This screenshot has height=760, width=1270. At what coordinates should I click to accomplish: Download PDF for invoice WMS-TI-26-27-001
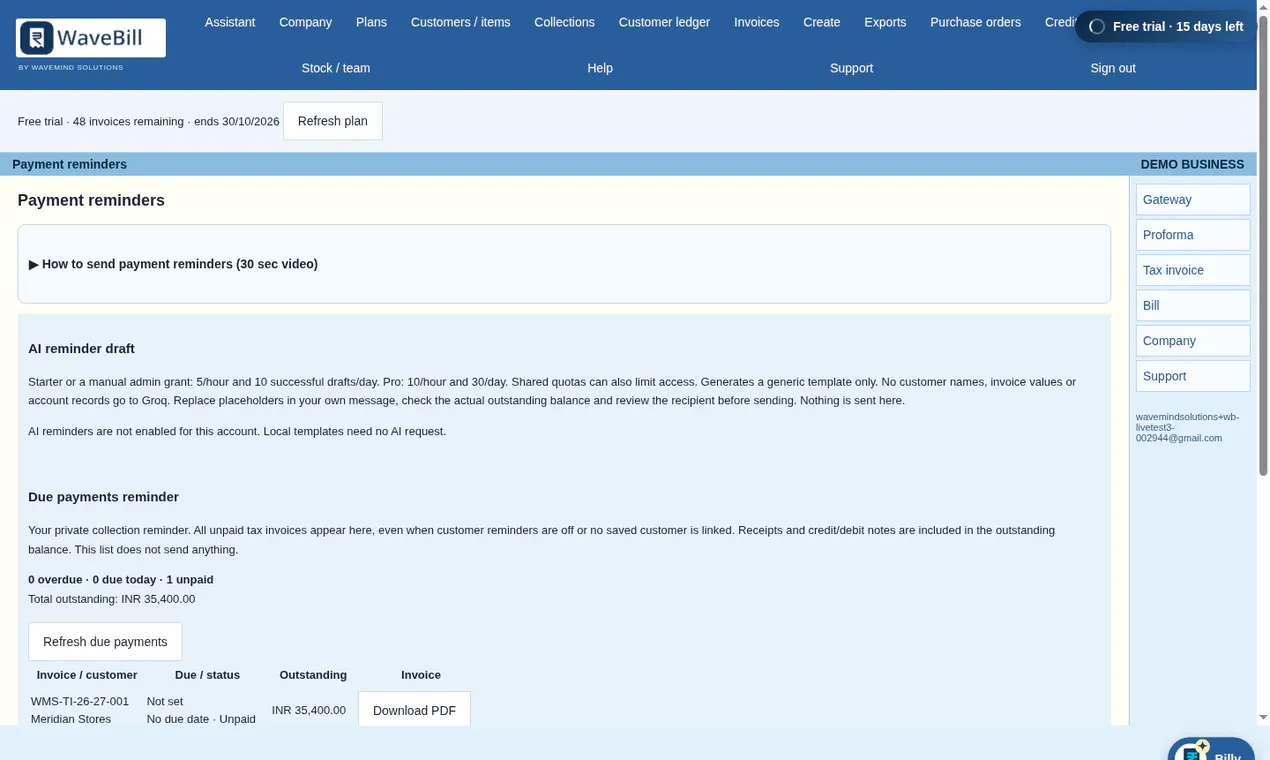pos(414,710)
